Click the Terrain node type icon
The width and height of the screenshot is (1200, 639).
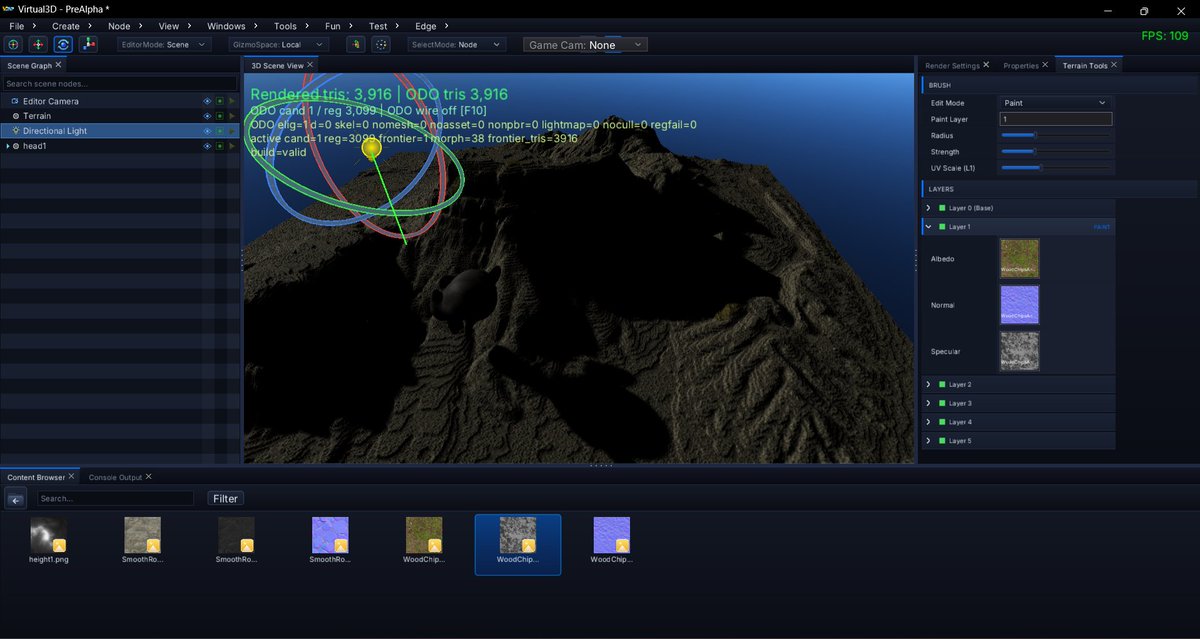coord(15,116)
